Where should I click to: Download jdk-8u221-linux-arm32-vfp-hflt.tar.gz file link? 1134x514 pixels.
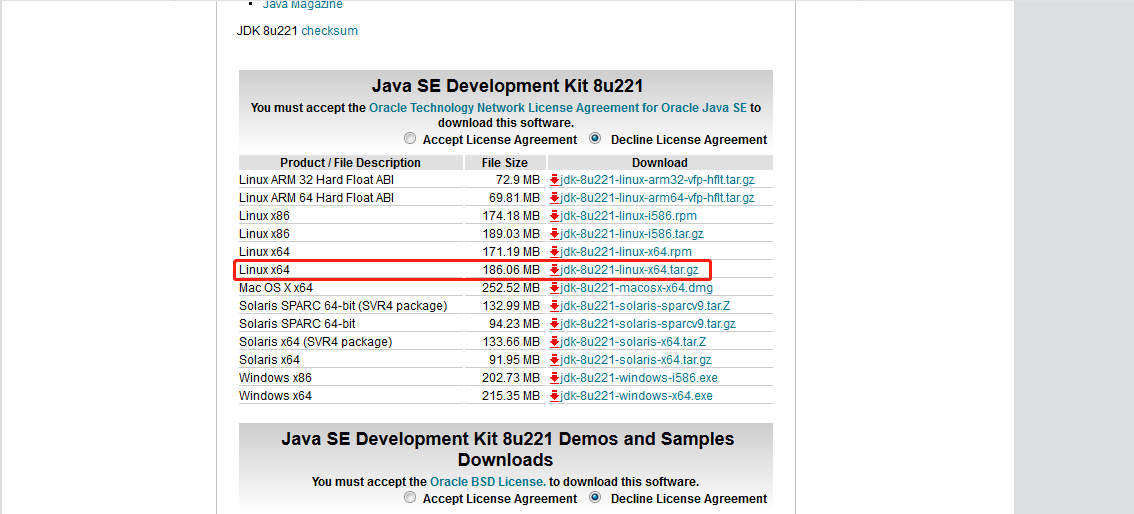(657, 180)
